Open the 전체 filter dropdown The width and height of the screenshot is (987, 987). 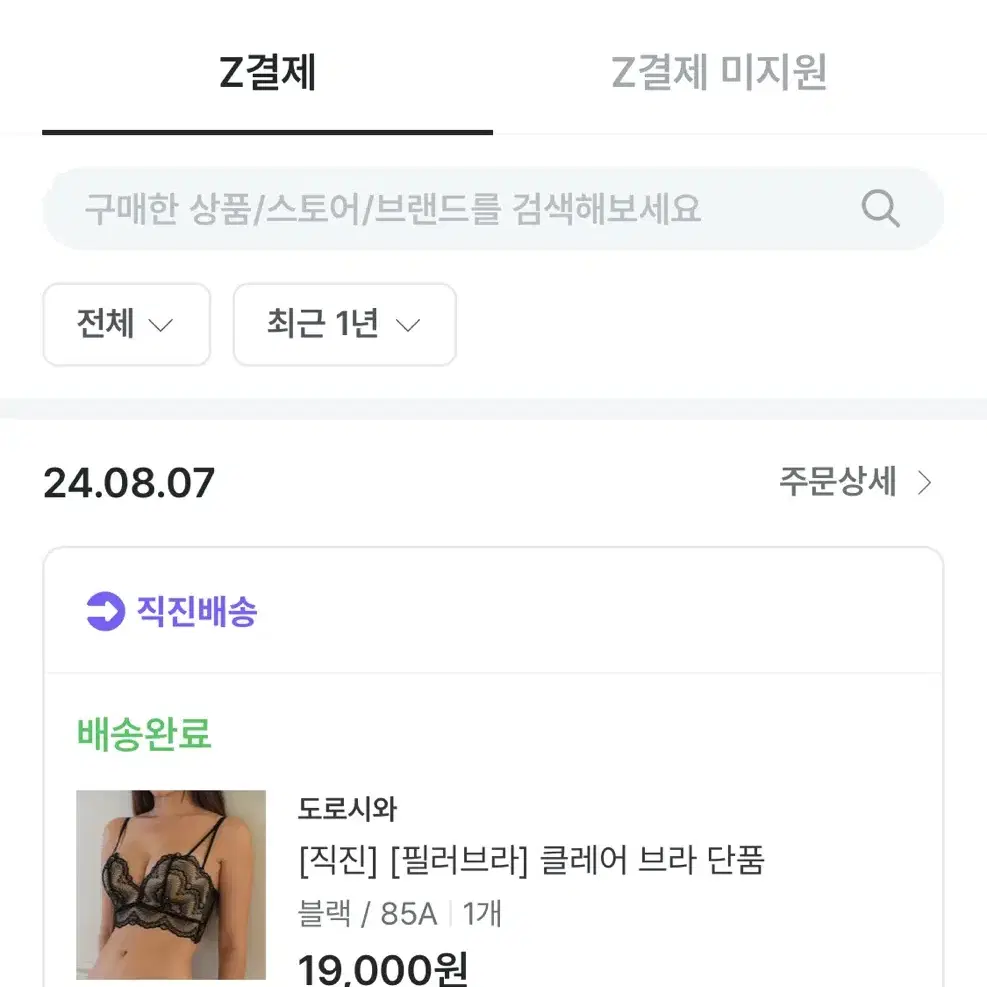tap(127, 324)
